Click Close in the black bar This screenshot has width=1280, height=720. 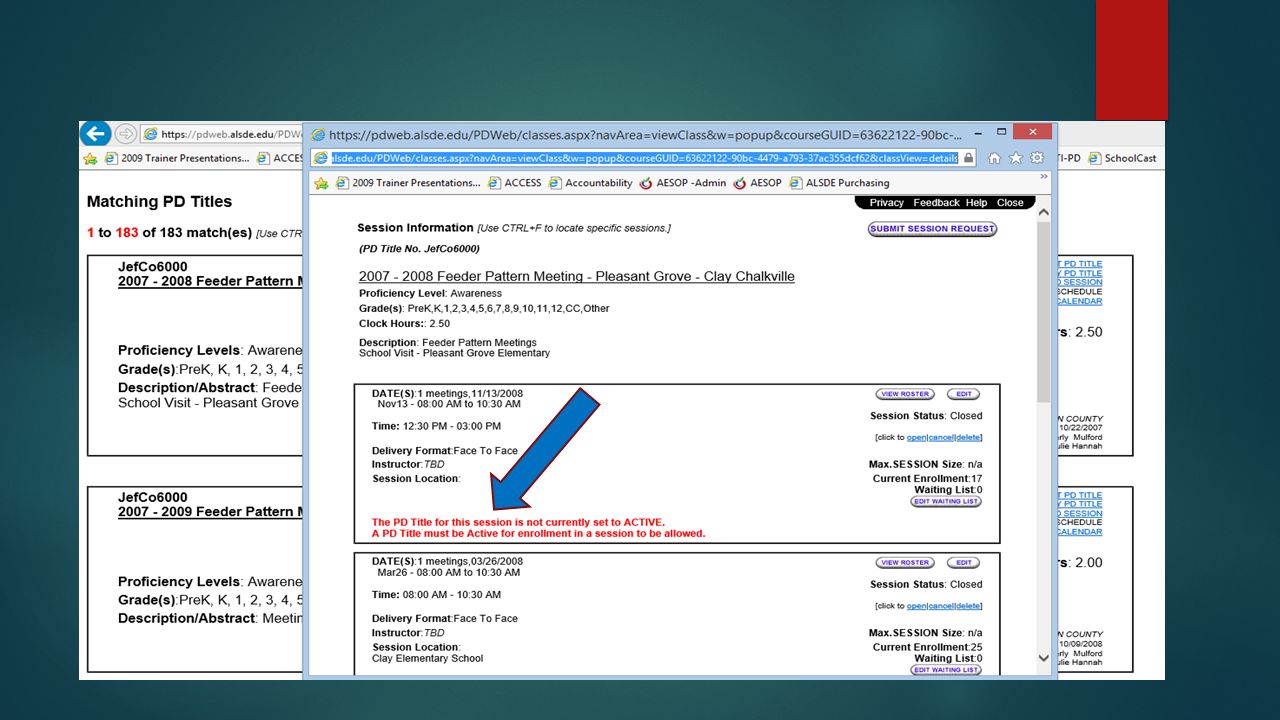[1010, 202]
